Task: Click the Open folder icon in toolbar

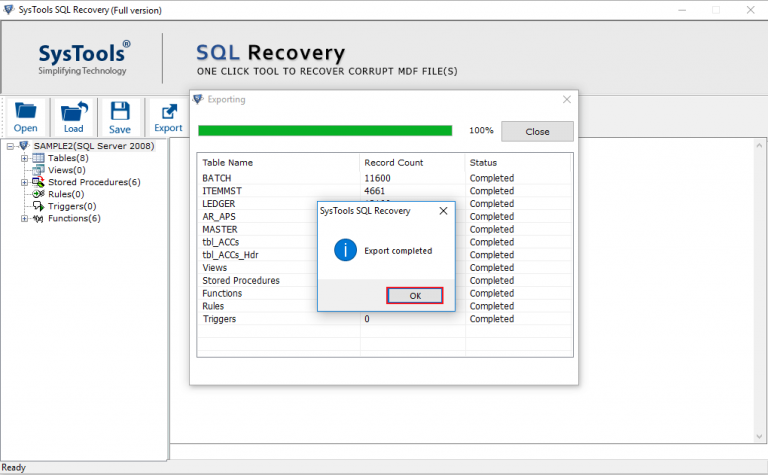Action: point(25,111)
